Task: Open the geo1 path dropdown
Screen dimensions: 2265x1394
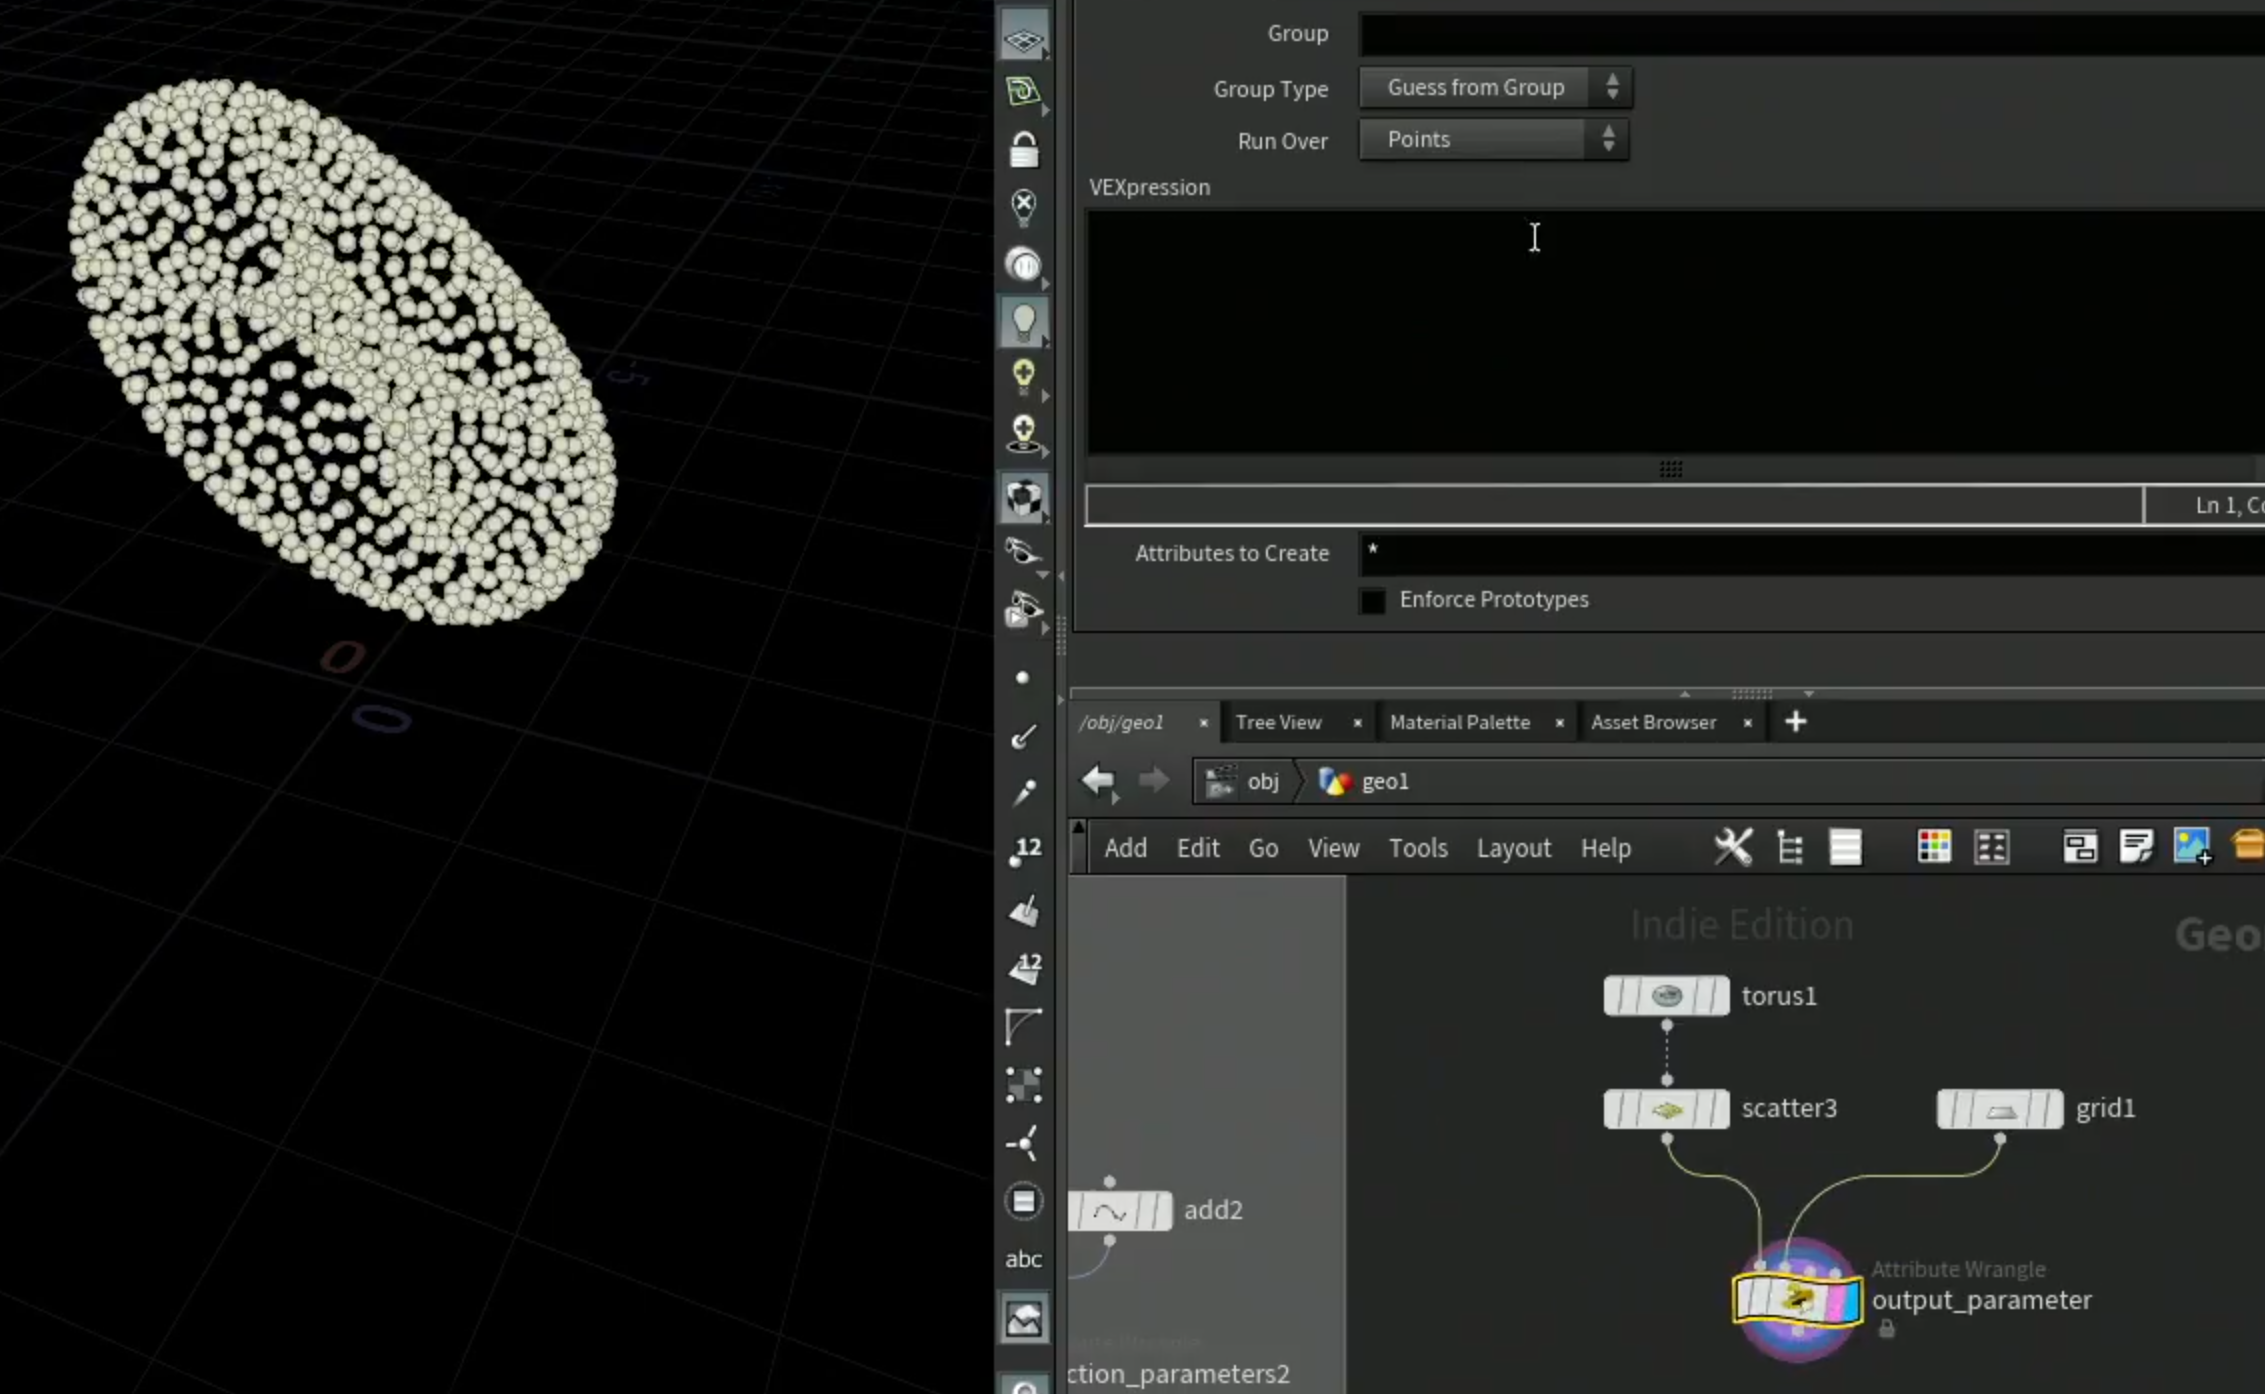Action: pos(1384,781)
